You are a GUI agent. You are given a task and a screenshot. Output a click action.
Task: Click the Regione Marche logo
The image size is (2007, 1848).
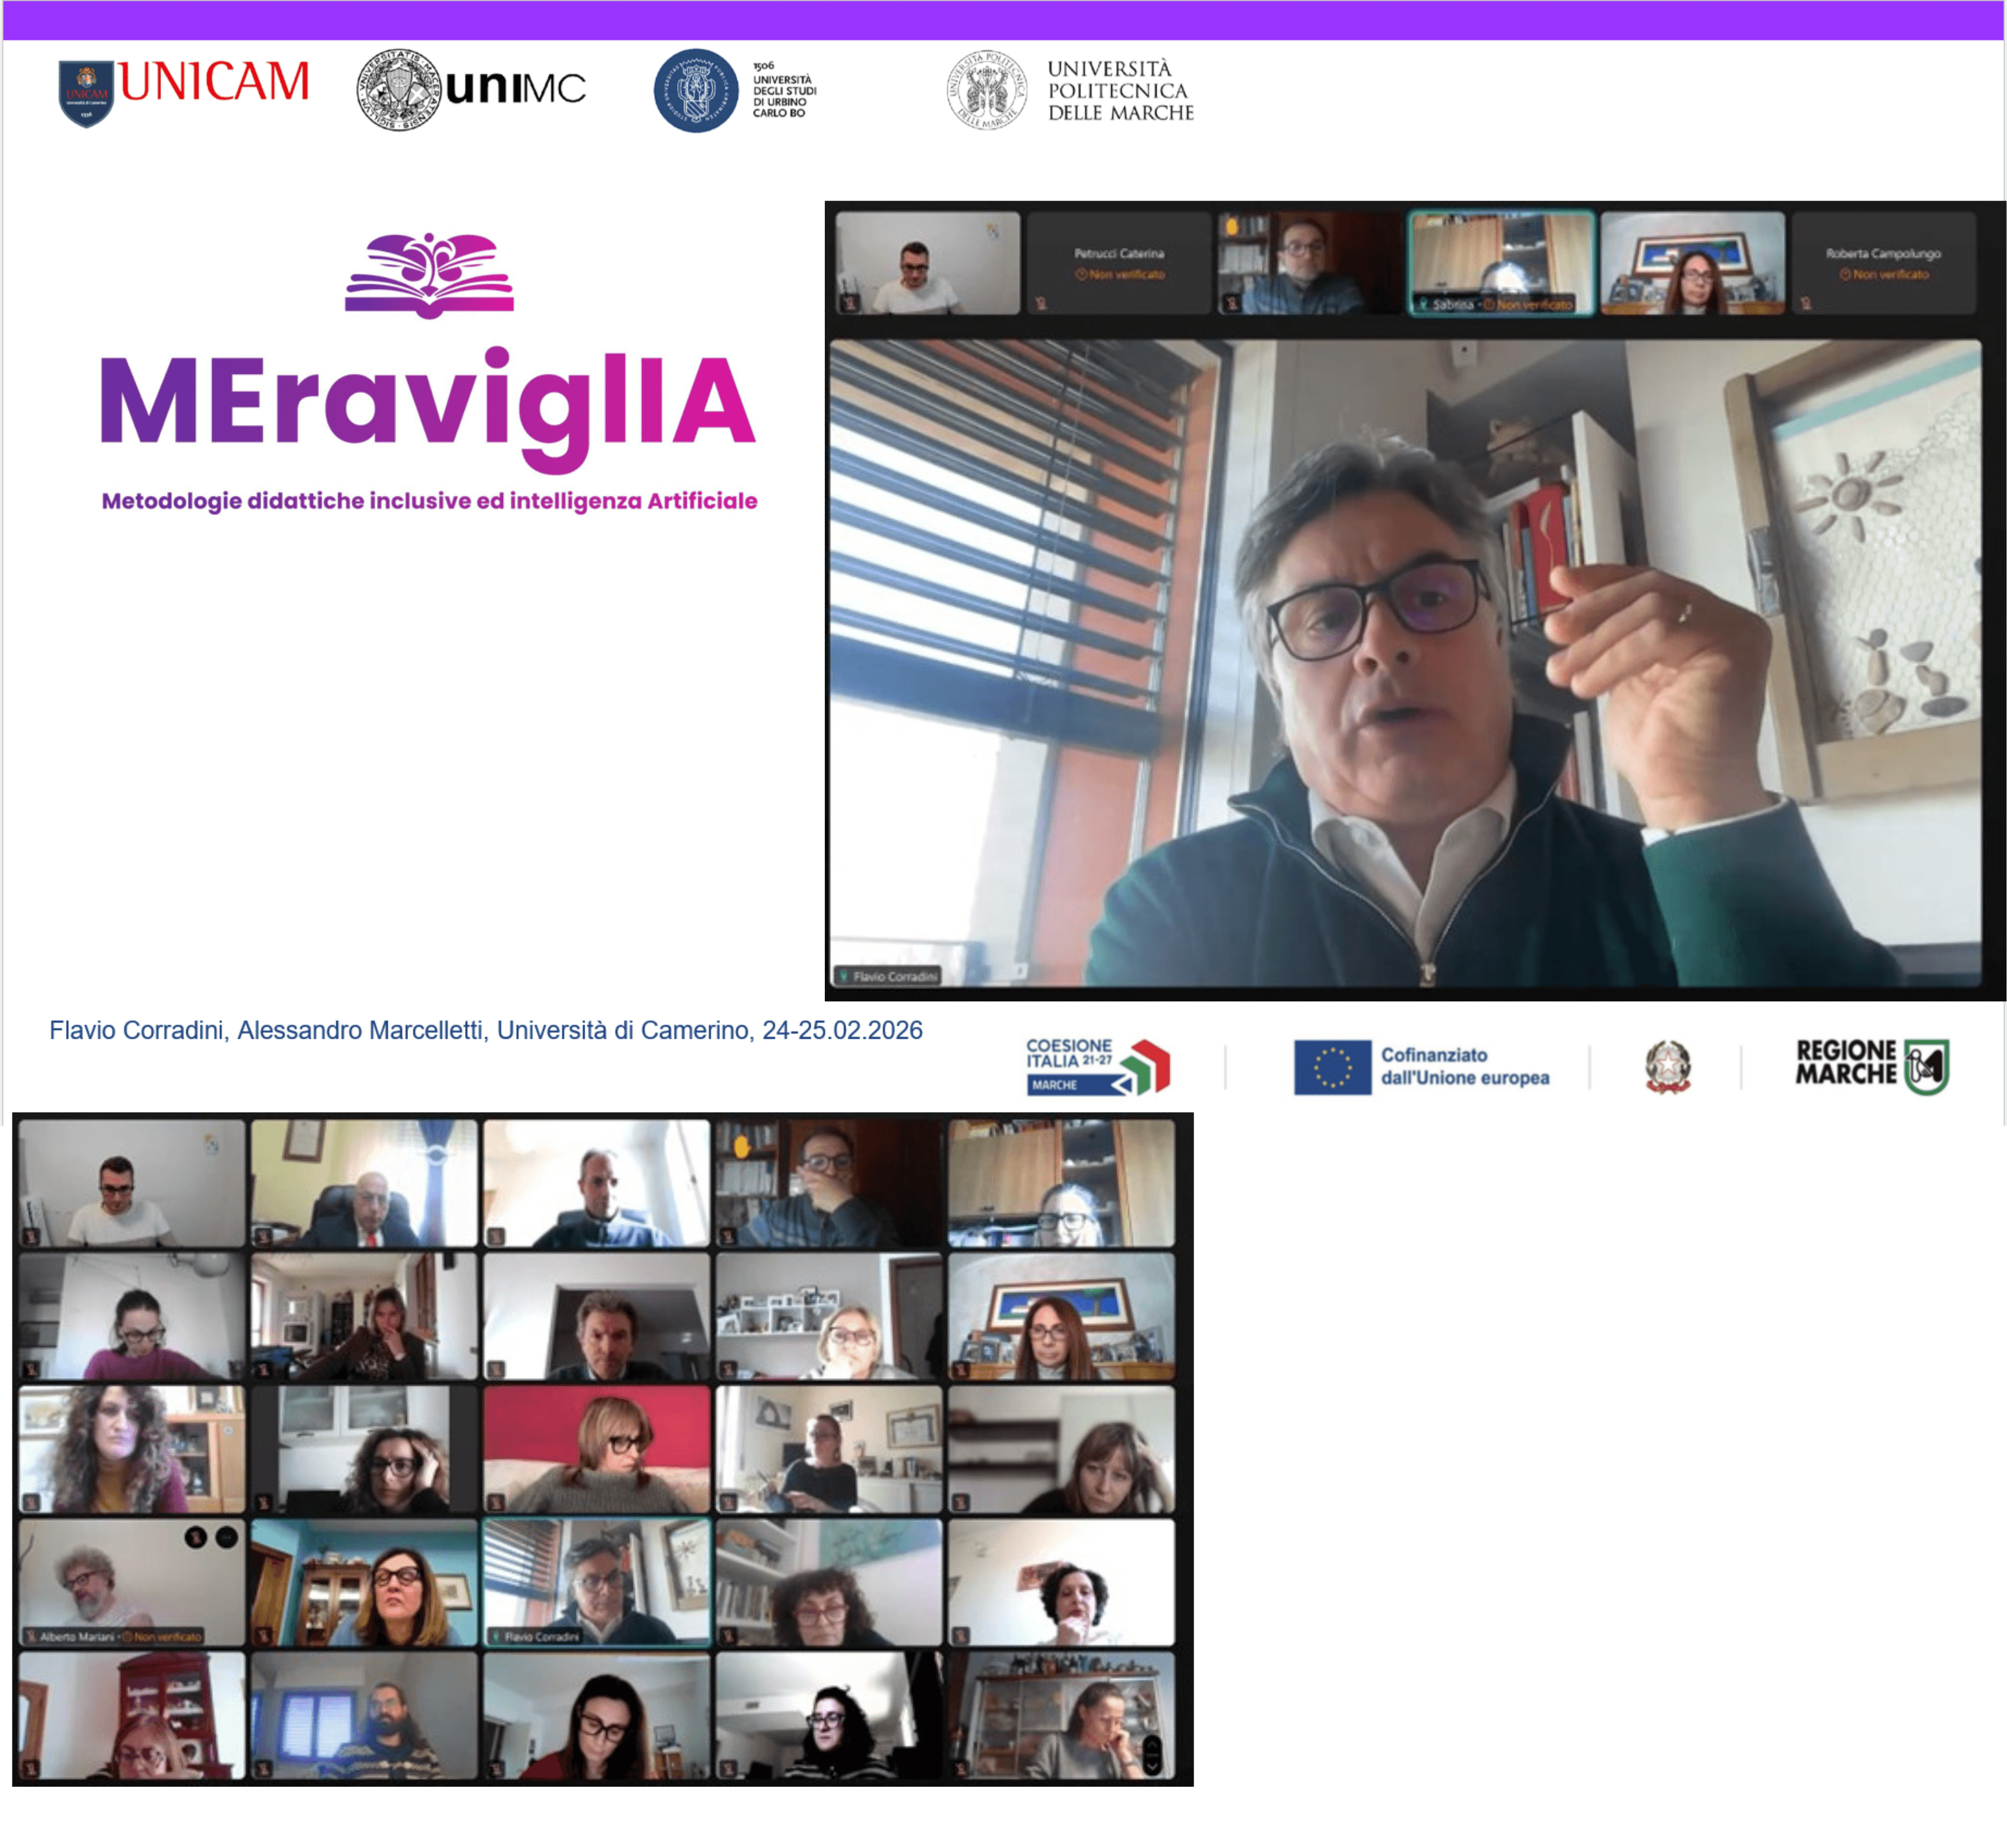click(x=1872, y=1066)
